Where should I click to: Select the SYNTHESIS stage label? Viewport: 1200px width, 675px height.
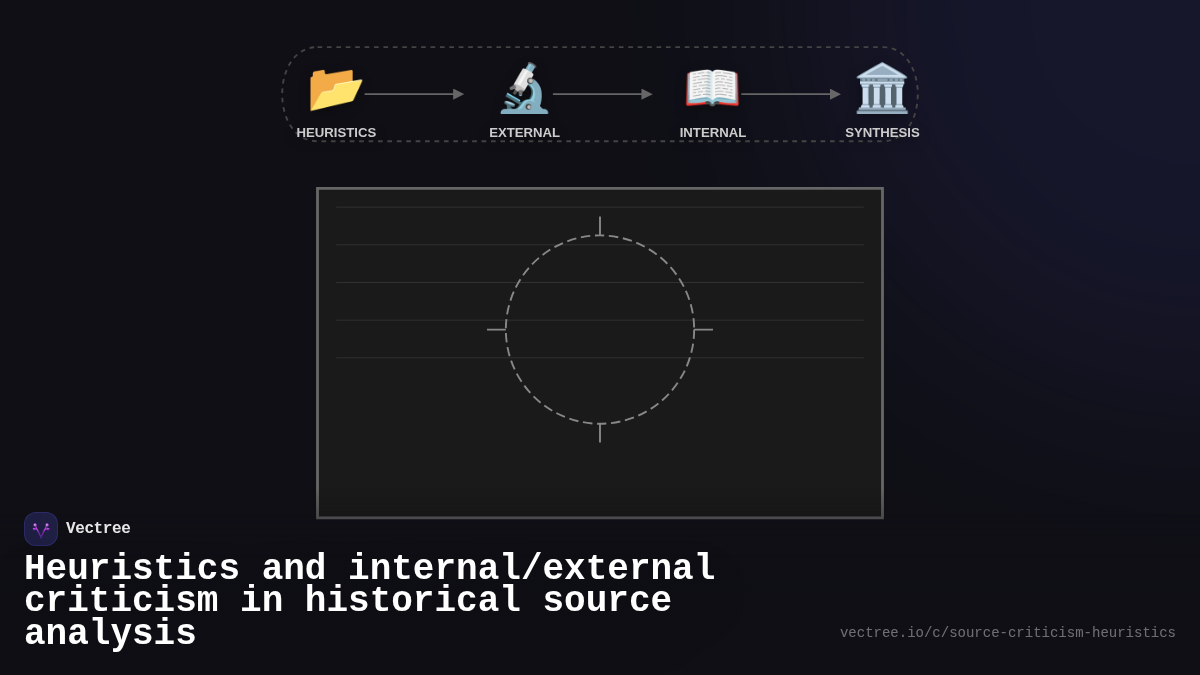pos(882,132)
